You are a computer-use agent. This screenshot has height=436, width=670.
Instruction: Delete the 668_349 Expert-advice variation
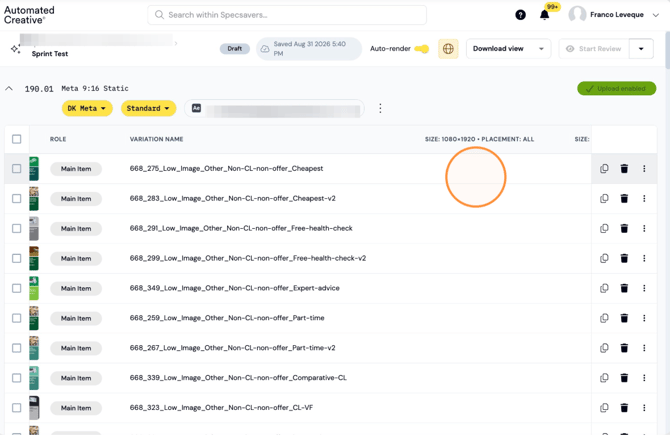(x=624, y=288)
